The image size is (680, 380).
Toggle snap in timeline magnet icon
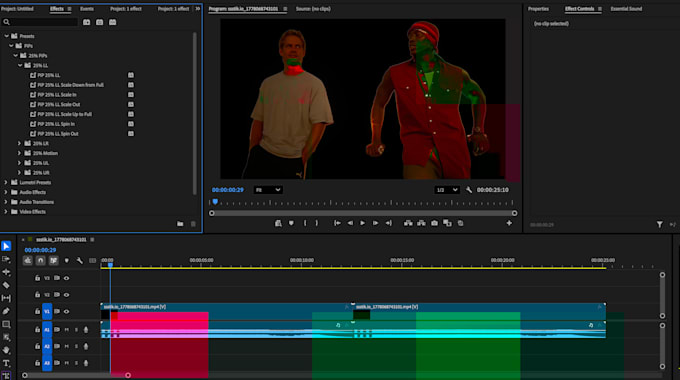click(x=40, y=260)
